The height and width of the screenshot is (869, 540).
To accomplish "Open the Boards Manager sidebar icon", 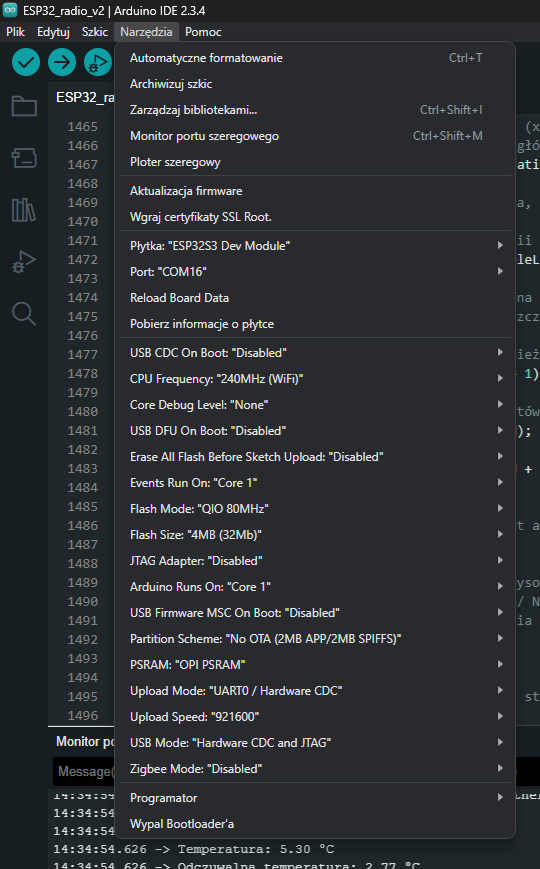I will (24, 158).
